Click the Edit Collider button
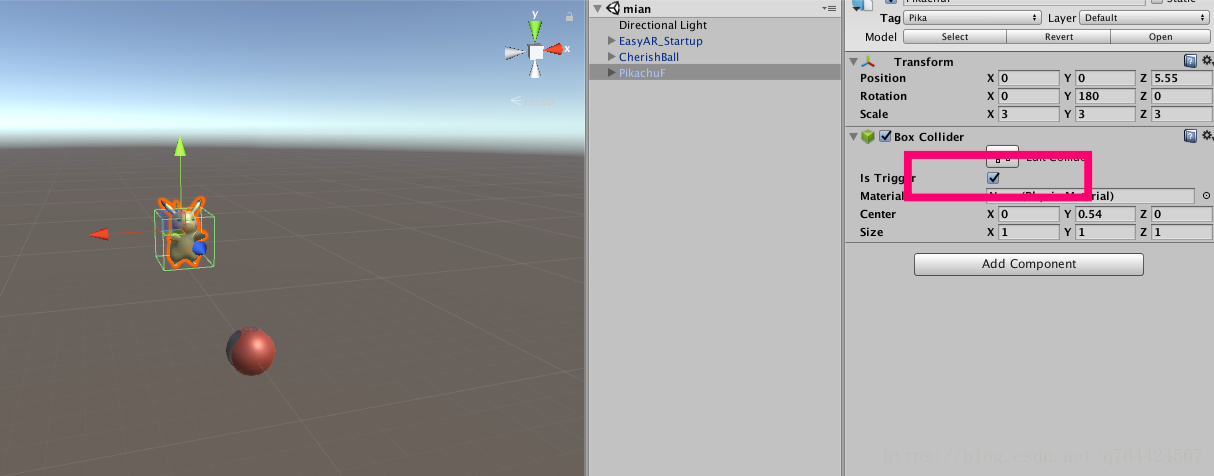Viewport: 1214px width, 476px height. 1003,156
